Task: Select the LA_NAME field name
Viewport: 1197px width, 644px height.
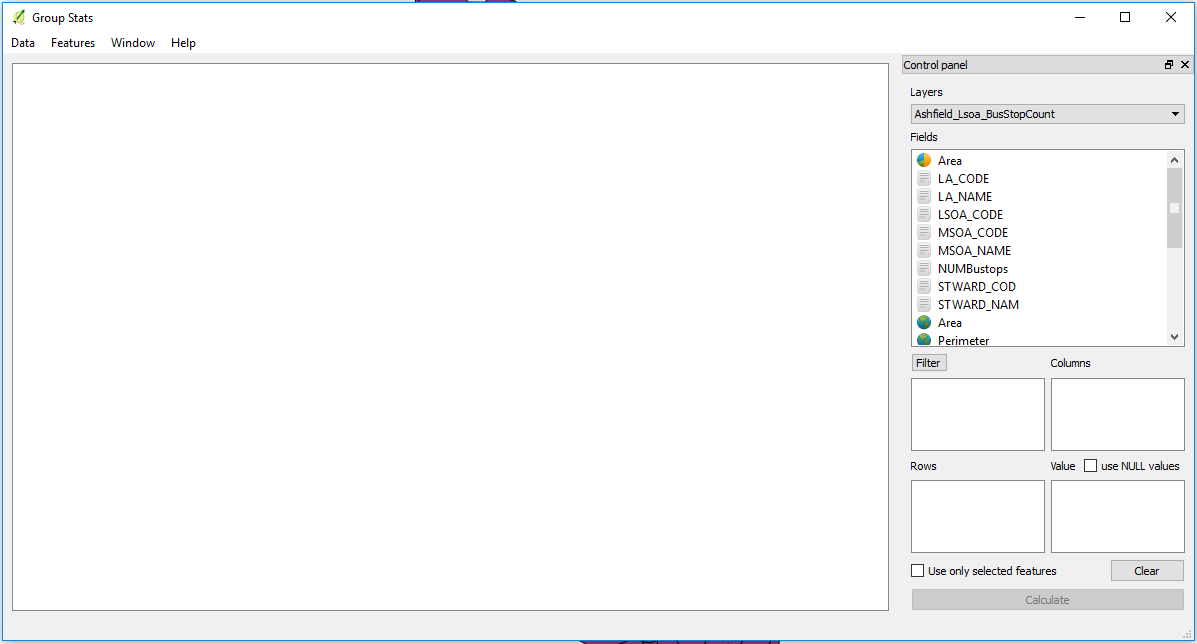Action: (x=965, y=196)
